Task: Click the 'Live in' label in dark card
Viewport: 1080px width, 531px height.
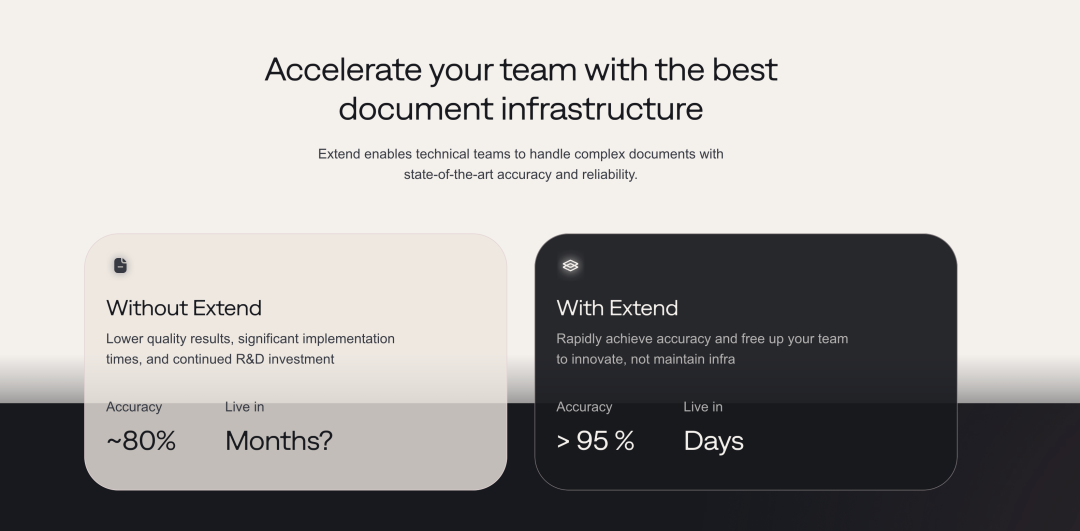Action: [703, 407]
